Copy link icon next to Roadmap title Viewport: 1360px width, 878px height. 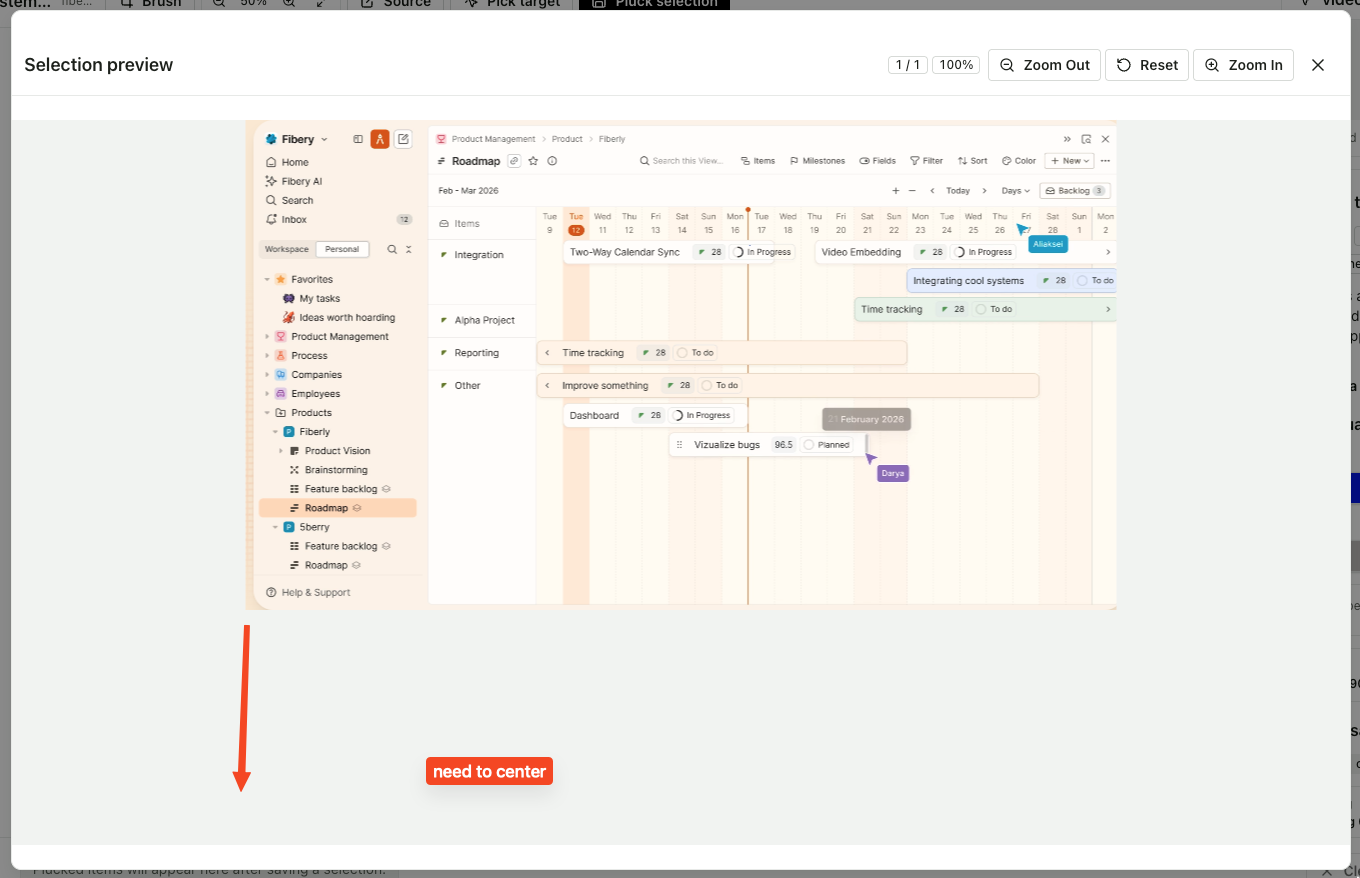point(514,160)
